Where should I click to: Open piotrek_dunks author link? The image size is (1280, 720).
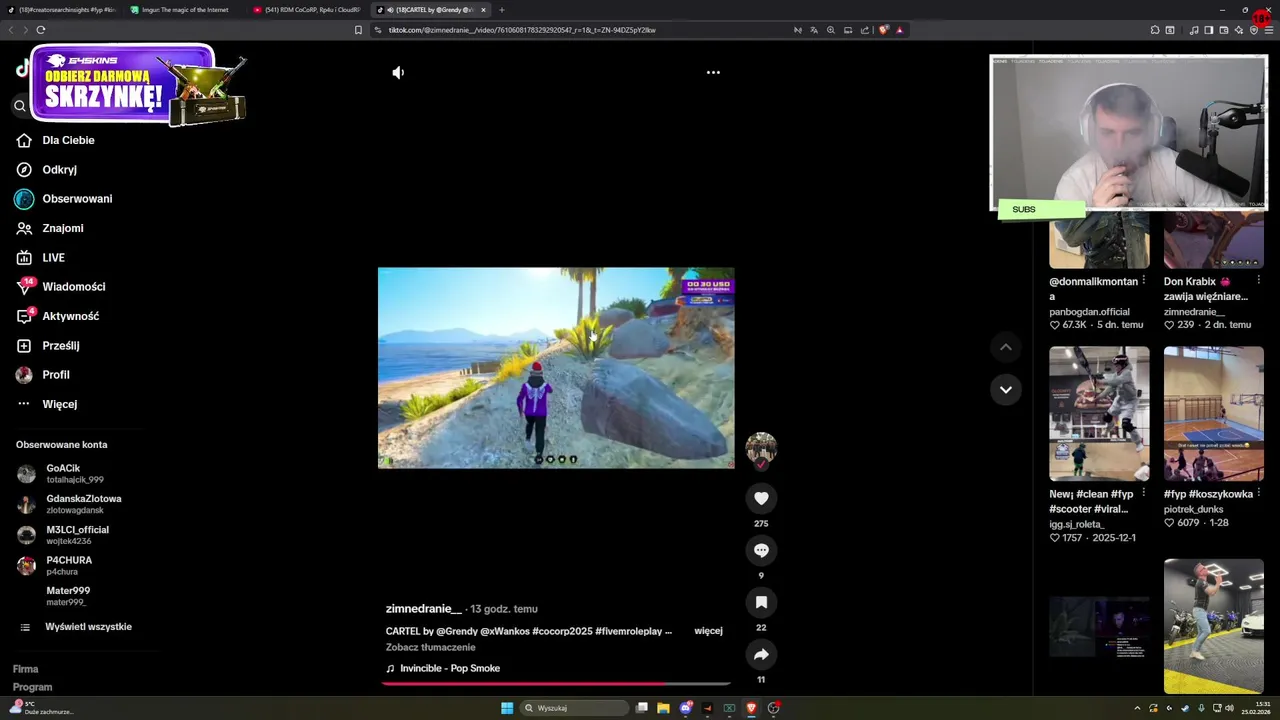coord(1193,509)
